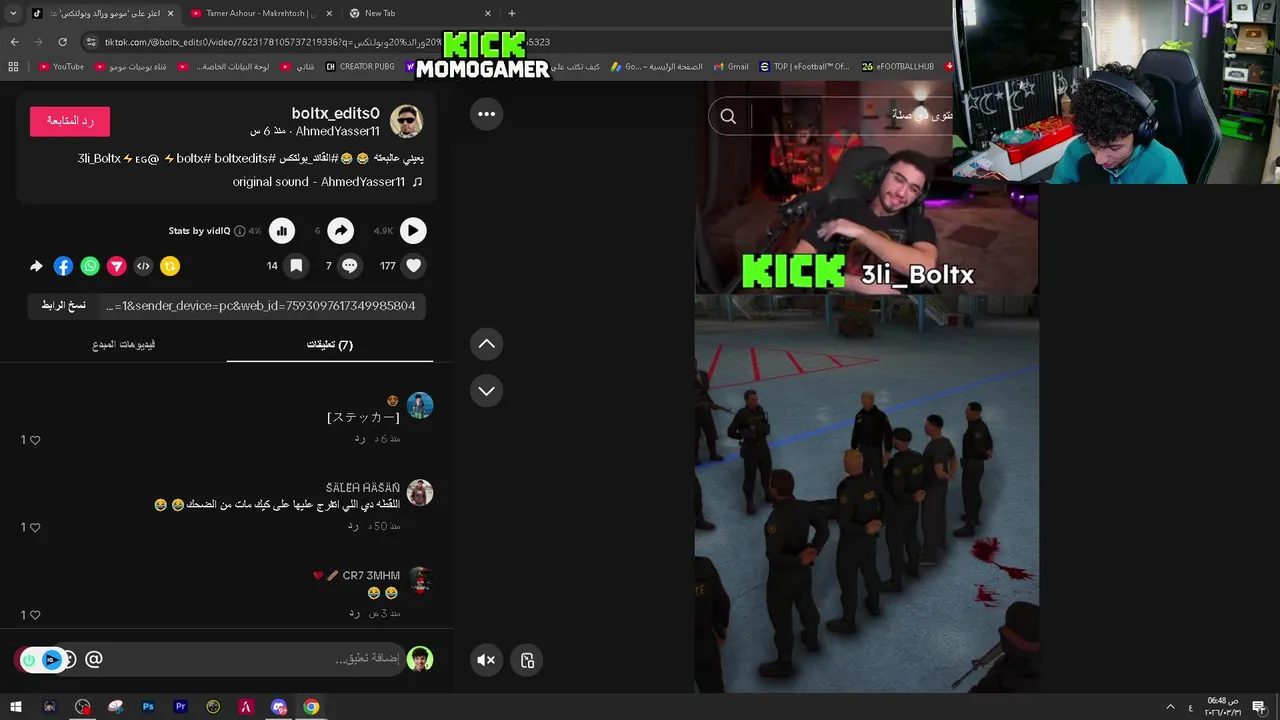Click the vidIQ shares arrow icon showing 6

[341, 231]
